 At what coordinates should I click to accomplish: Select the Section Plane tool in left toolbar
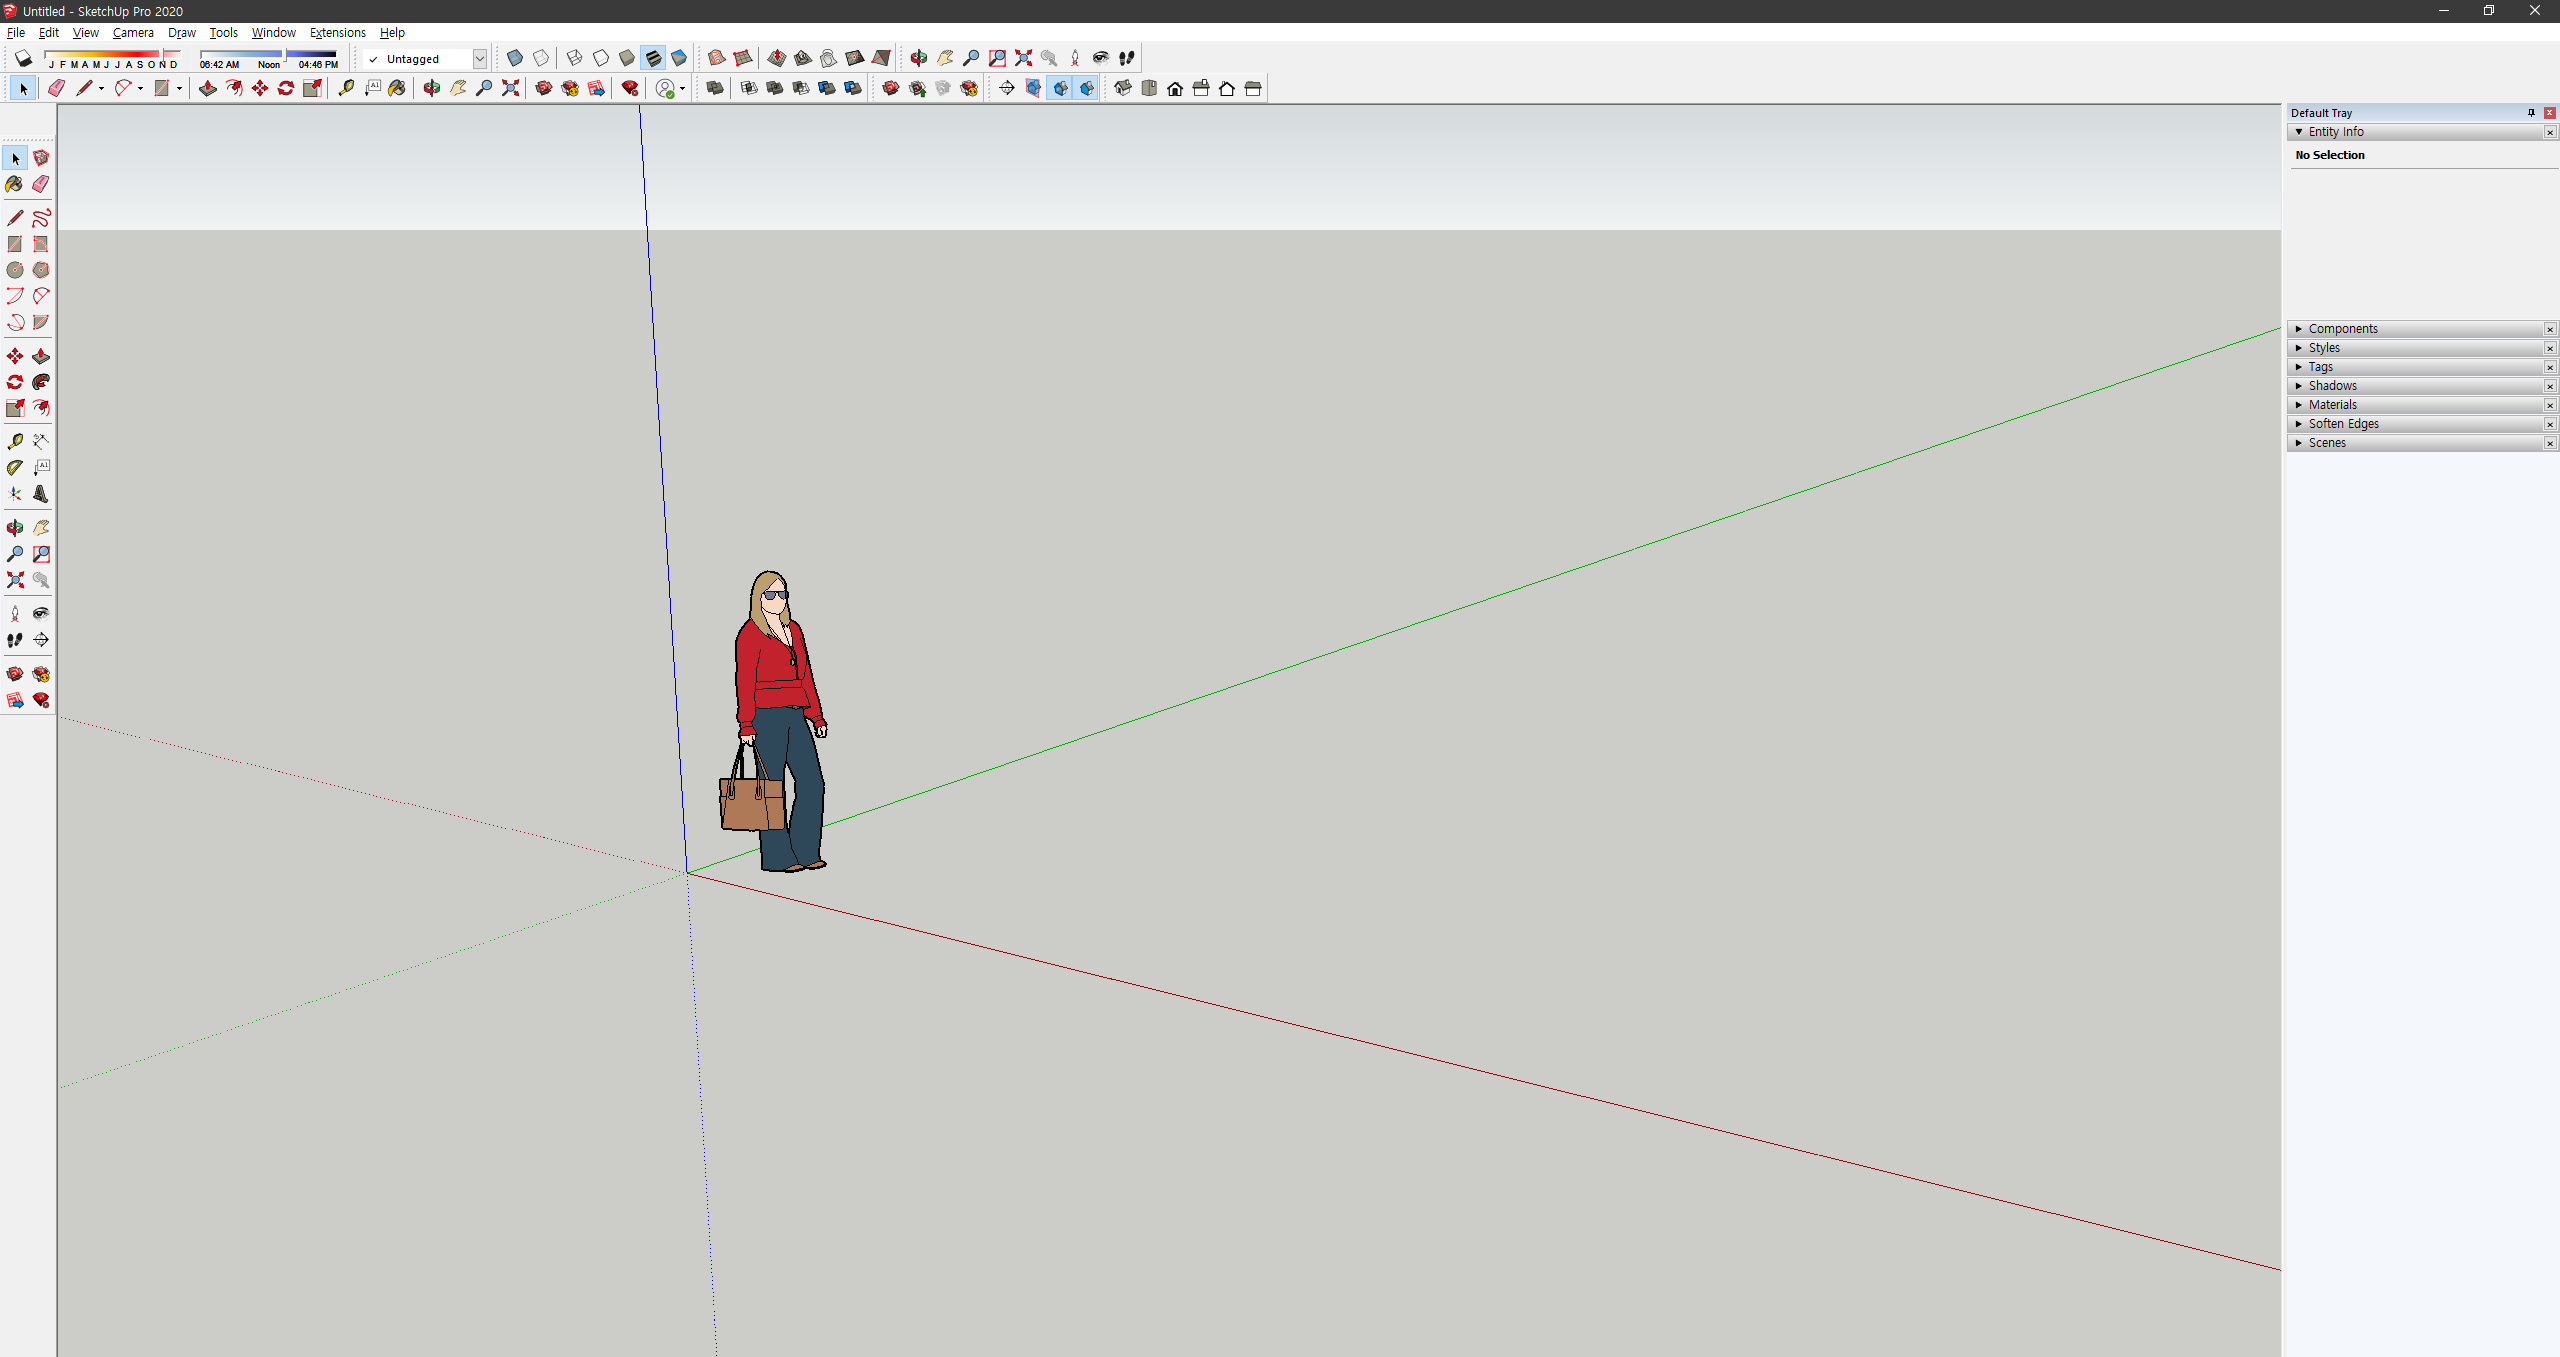[x=41, y=640]
